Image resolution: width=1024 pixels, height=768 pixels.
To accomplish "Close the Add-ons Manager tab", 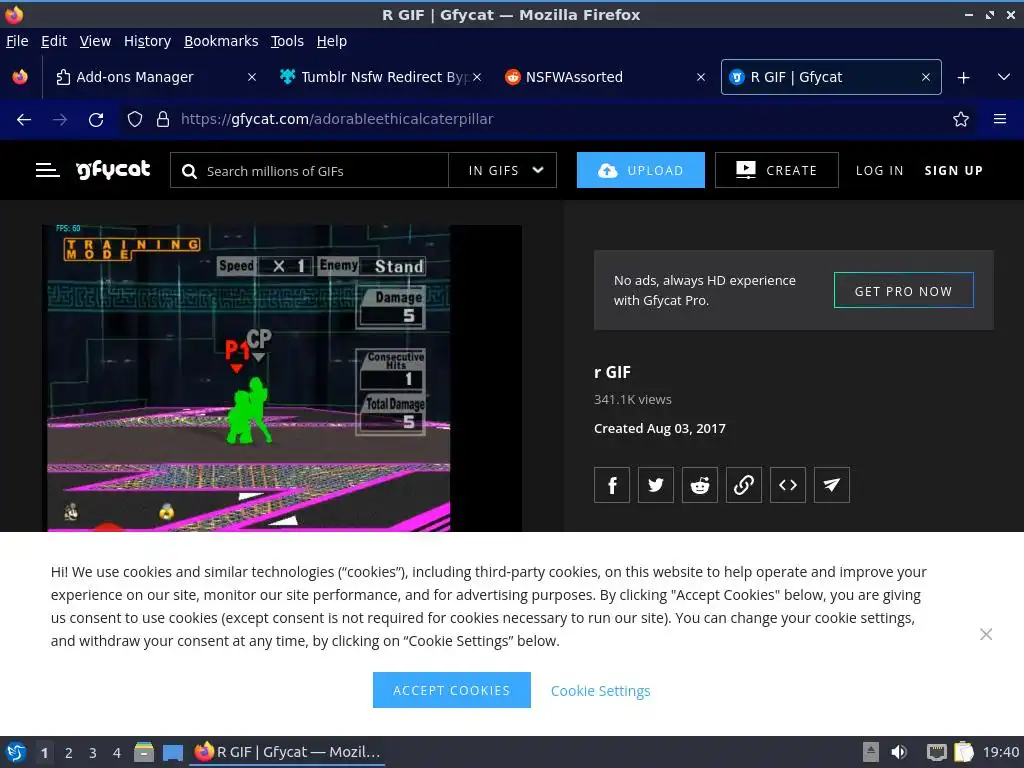I will 252,77.
